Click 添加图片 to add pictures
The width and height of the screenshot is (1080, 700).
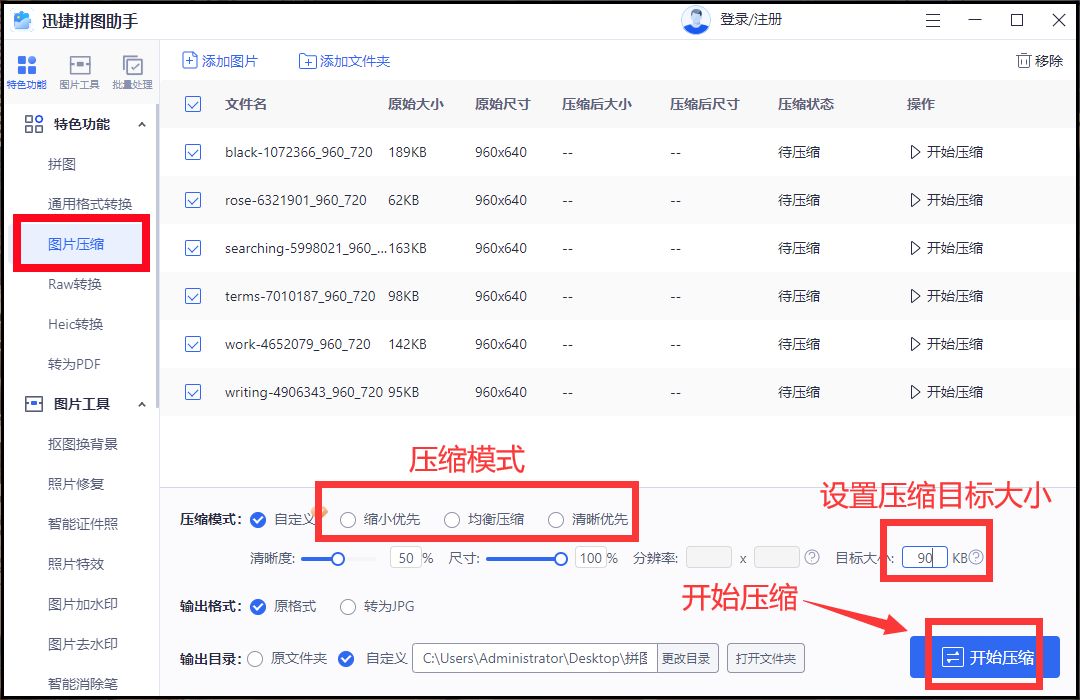[219, 60]
